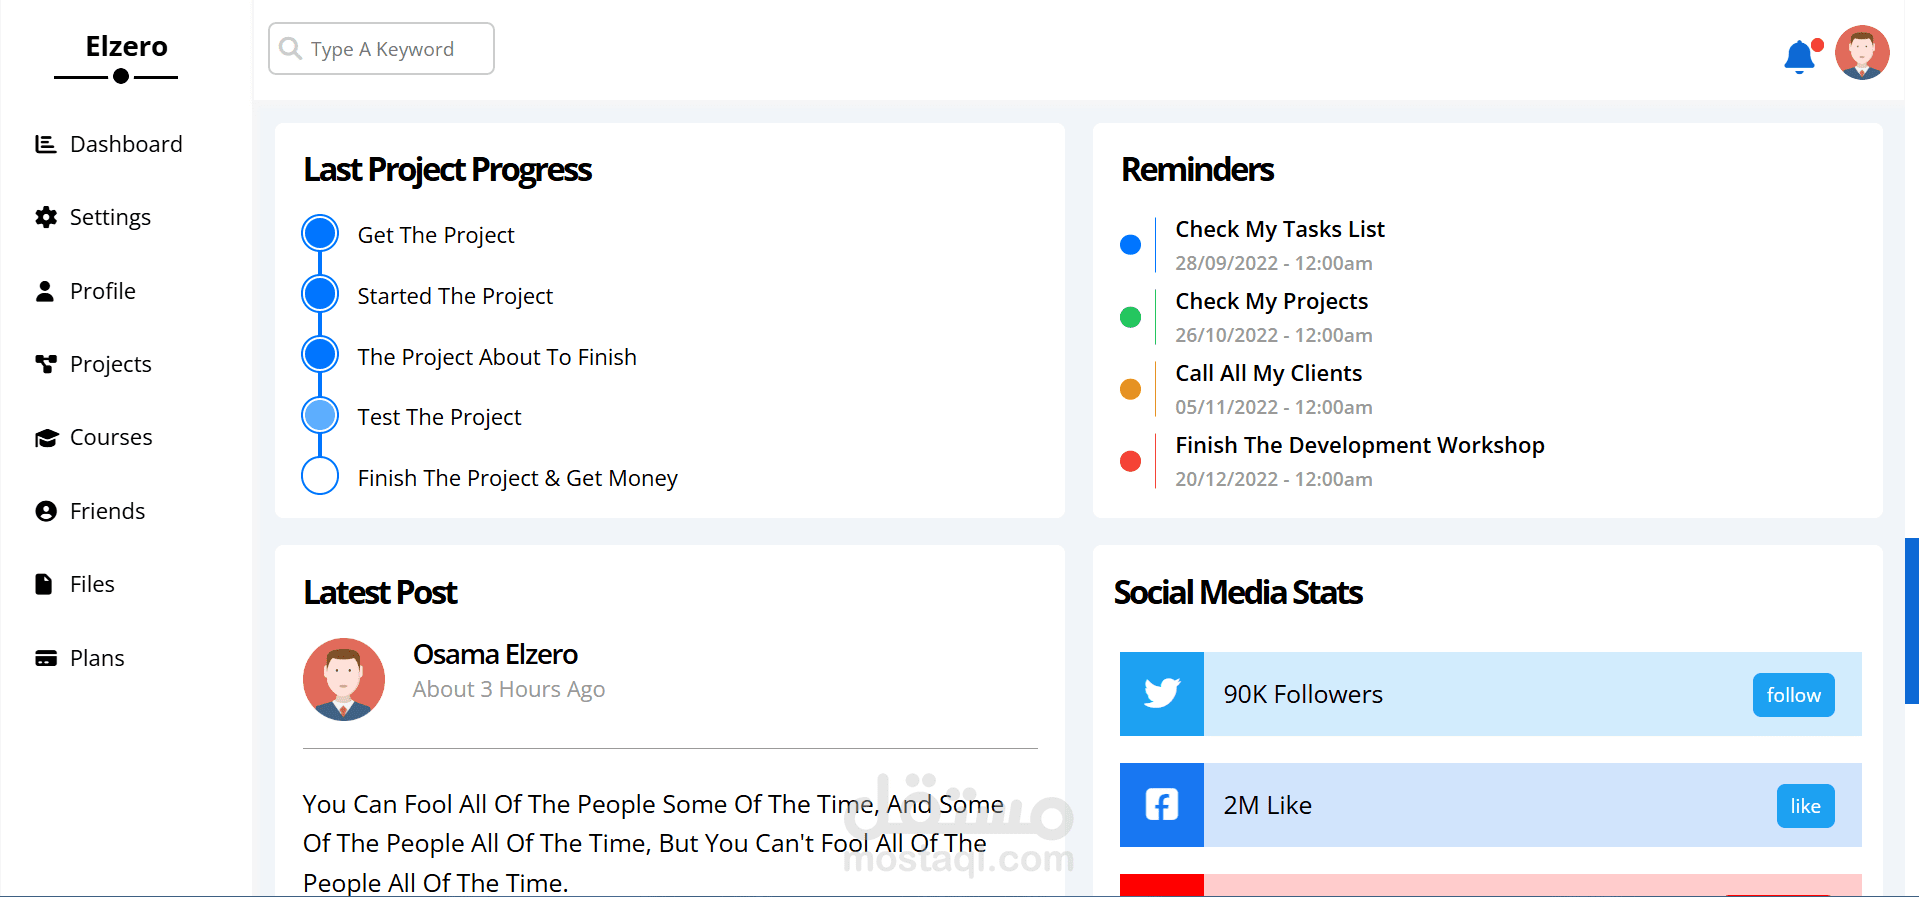Click the Plans credit card icon
The image size is (1919, 897).
46,658
